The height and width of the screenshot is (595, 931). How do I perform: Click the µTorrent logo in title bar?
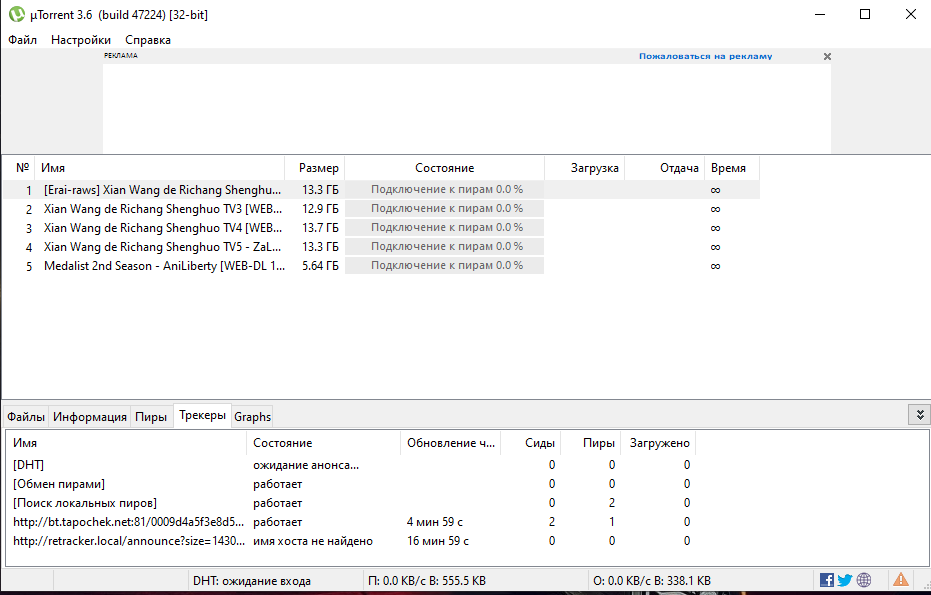(x=17, y=14)
